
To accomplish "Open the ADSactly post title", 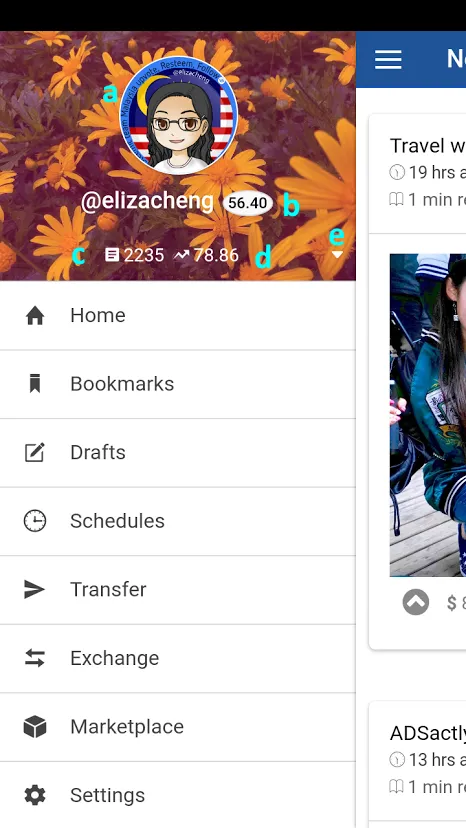I will click(428, 733).
